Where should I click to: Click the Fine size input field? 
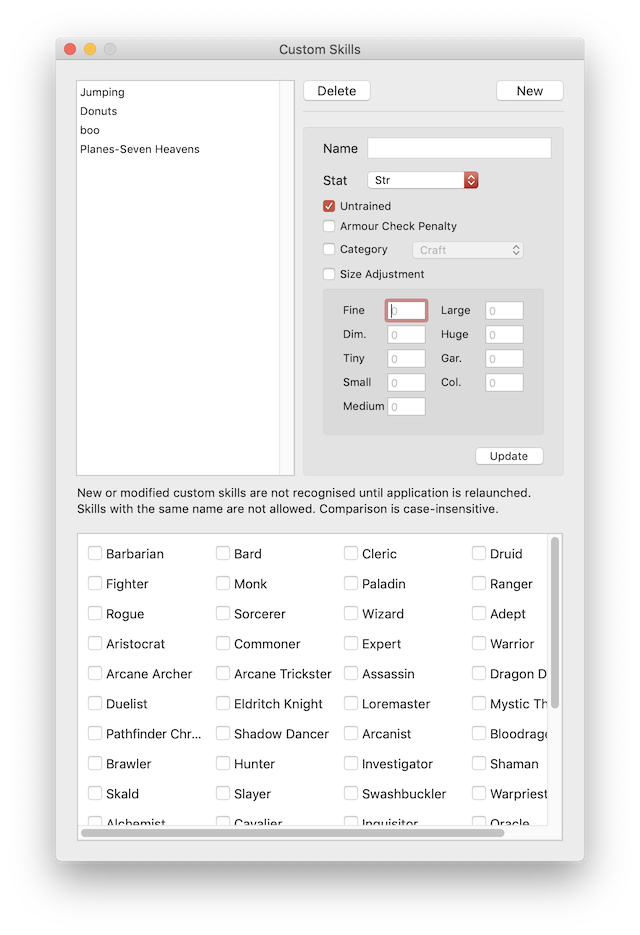[x=406, y=310]
